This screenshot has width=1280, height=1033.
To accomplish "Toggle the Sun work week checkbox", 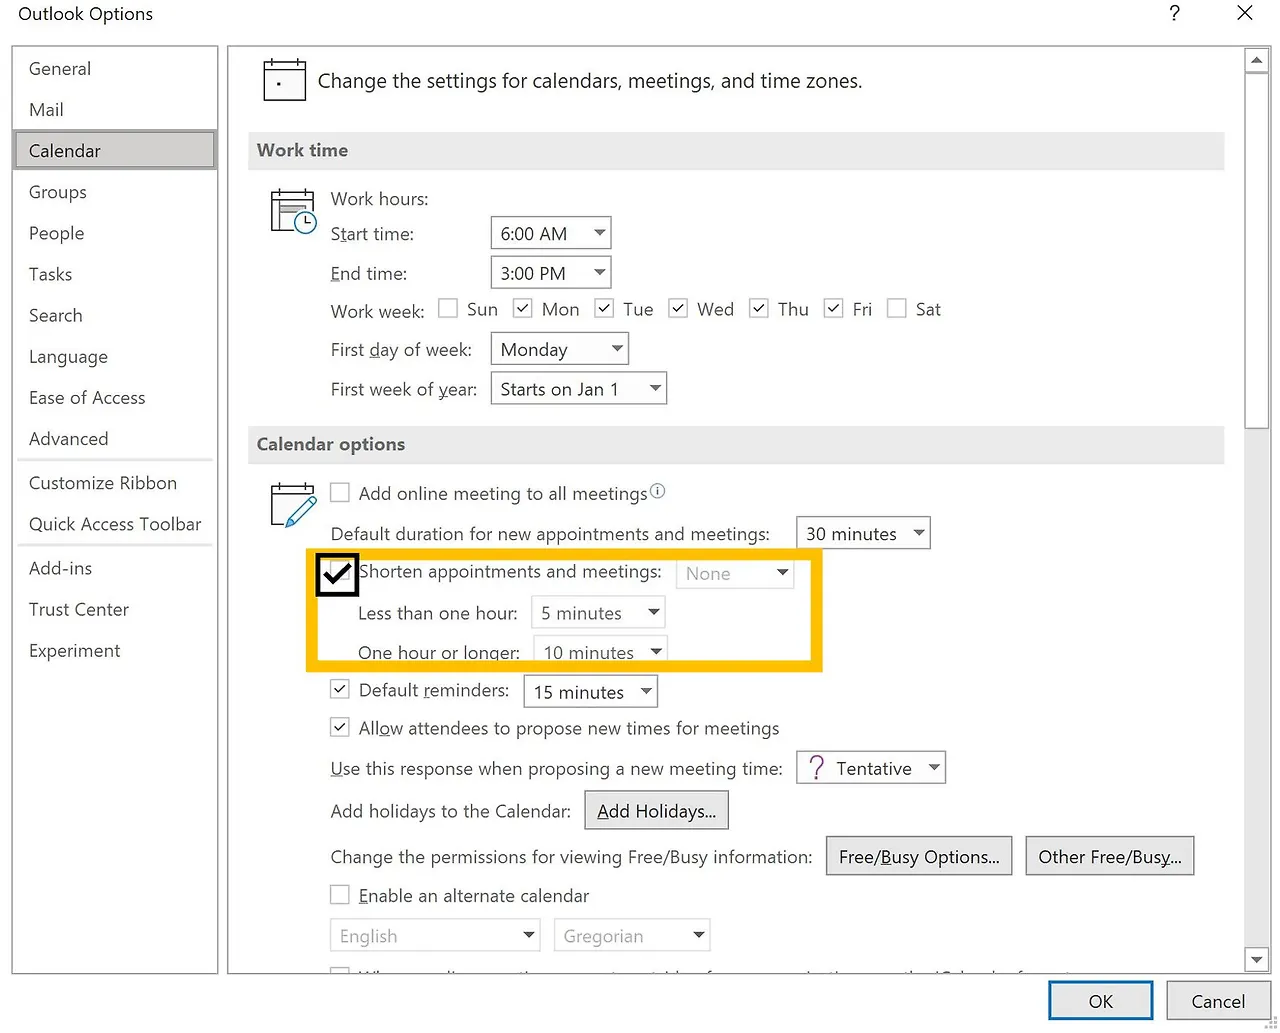I will click(x=448, y=308).
